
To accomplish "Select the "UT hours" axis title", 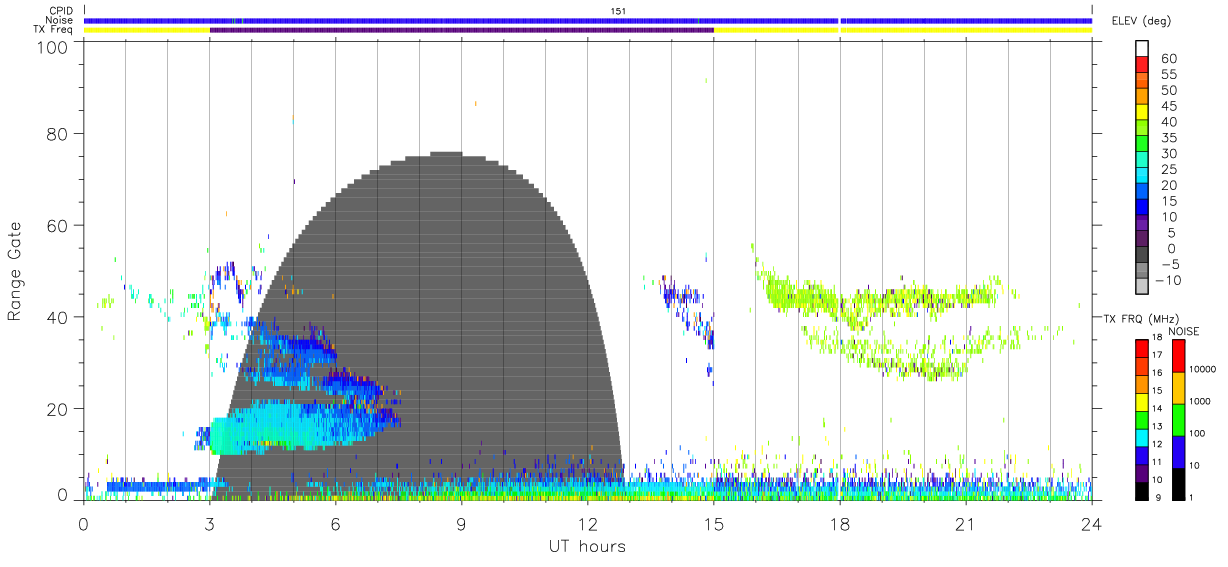I will pyautogui.click(x=586, y=546).
